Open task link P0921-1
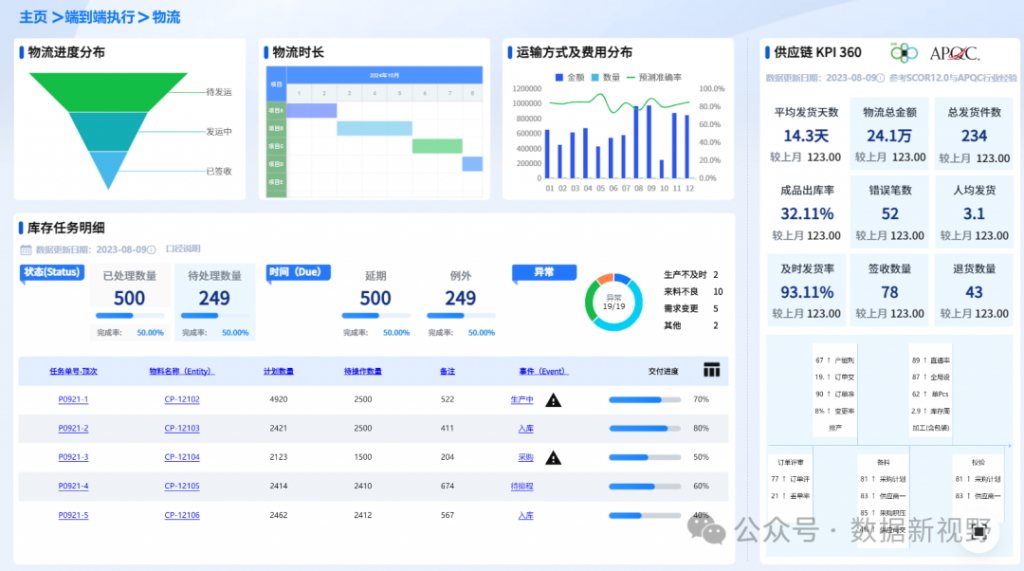The width and height of the screenshot is (1024, 571). pyautogui.click(x=73, y=400)
